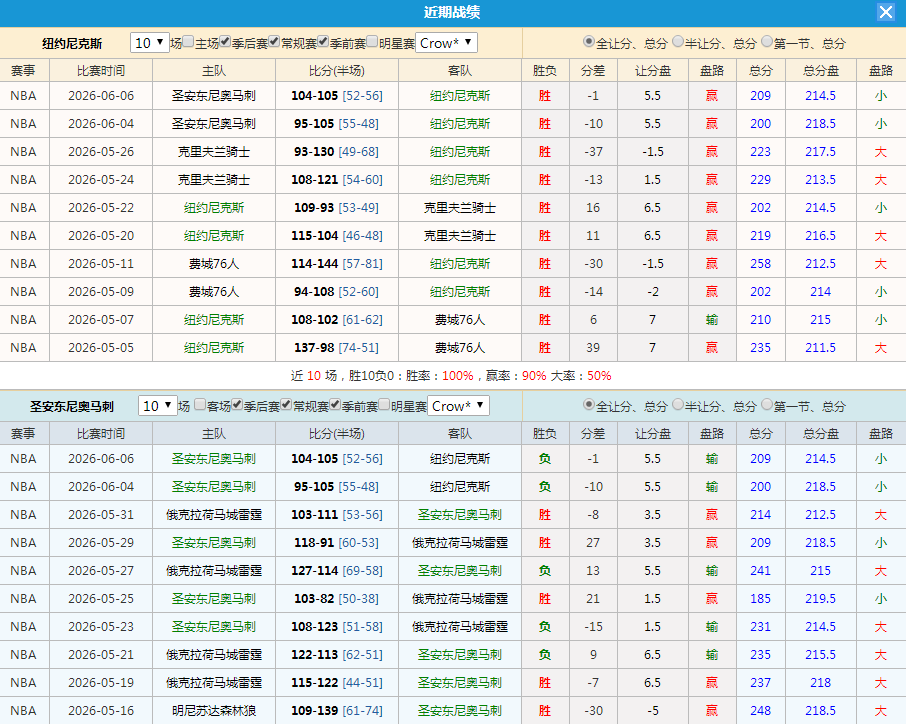This screenshot has width=906, height=724.
Task: Click total line 219.5 on 2026-05-25 row
Action: [820, 599]
